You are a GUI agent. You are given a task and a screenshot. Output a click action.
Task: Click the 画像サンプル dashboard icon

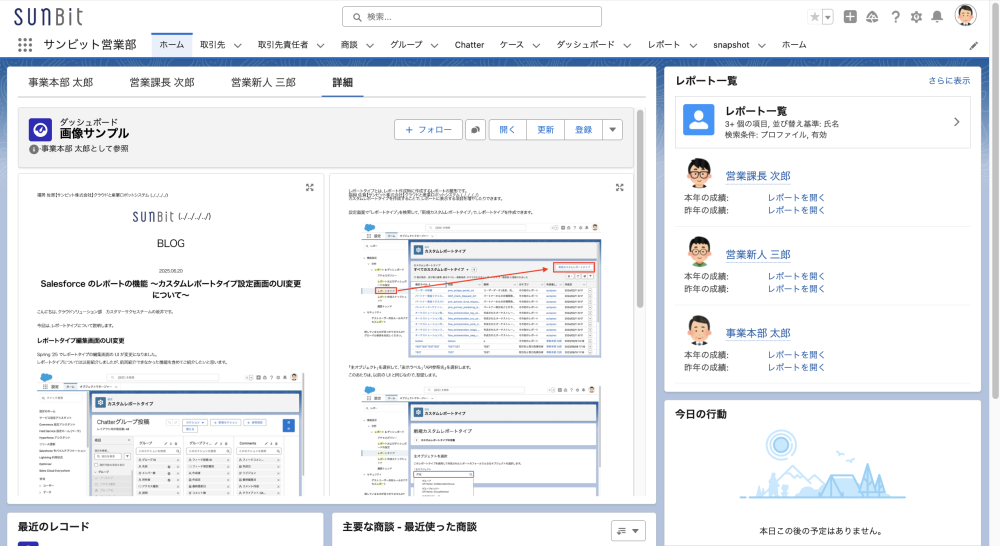pyautogui.click(x=40, y=129)
